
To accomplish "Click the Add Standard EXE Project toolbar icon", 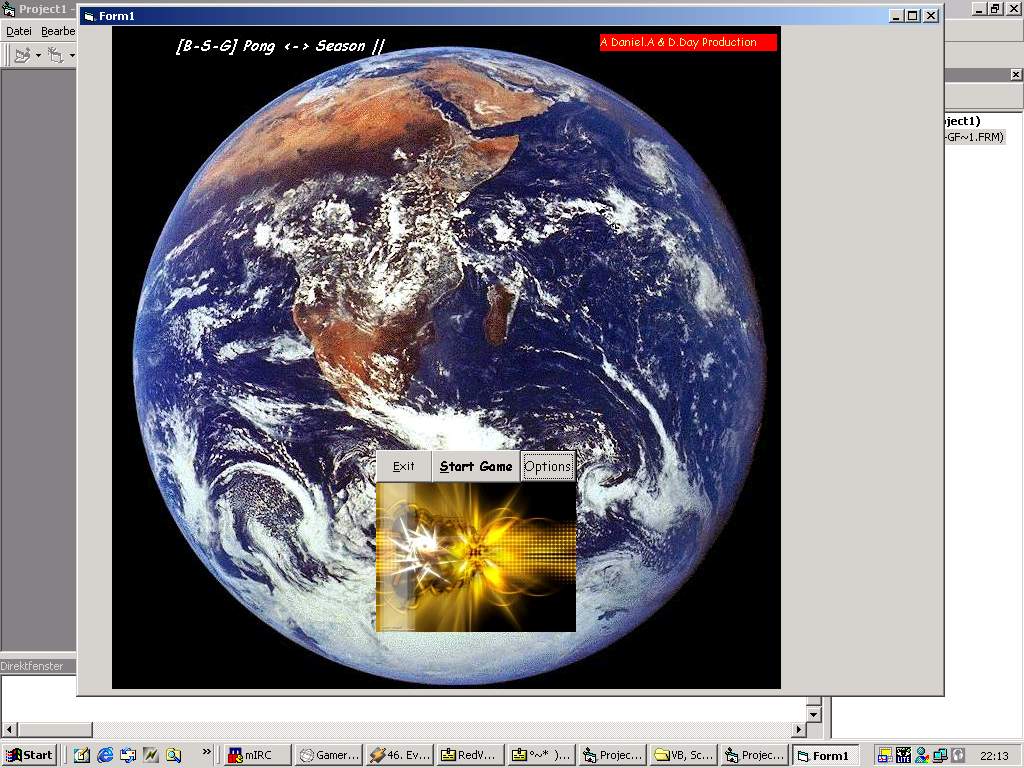I will click(x=22, y=56).
